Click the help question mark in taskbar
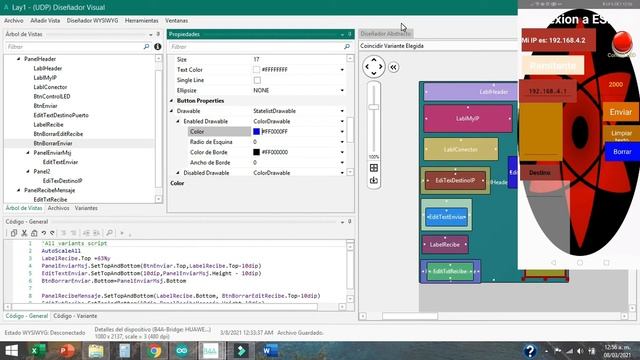This screenshot has width=640, height=360. click(x=529, y=351)
